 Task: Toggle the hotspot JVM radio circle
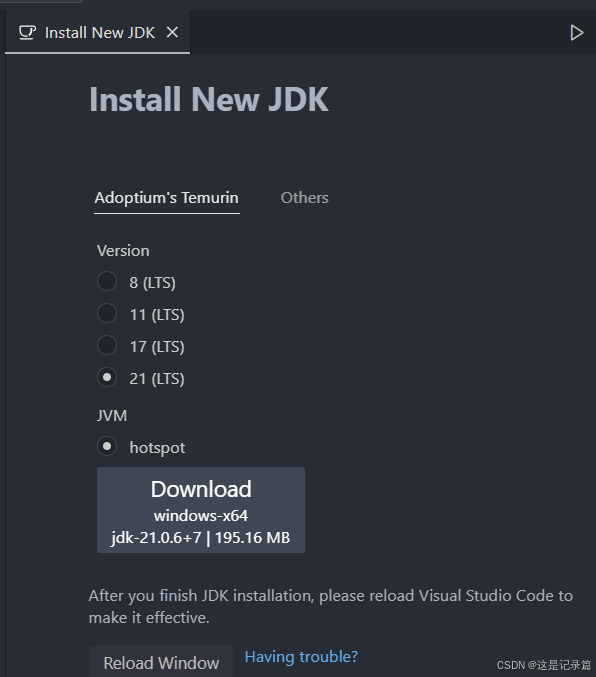pyautogui.click(x=107, y=446)
